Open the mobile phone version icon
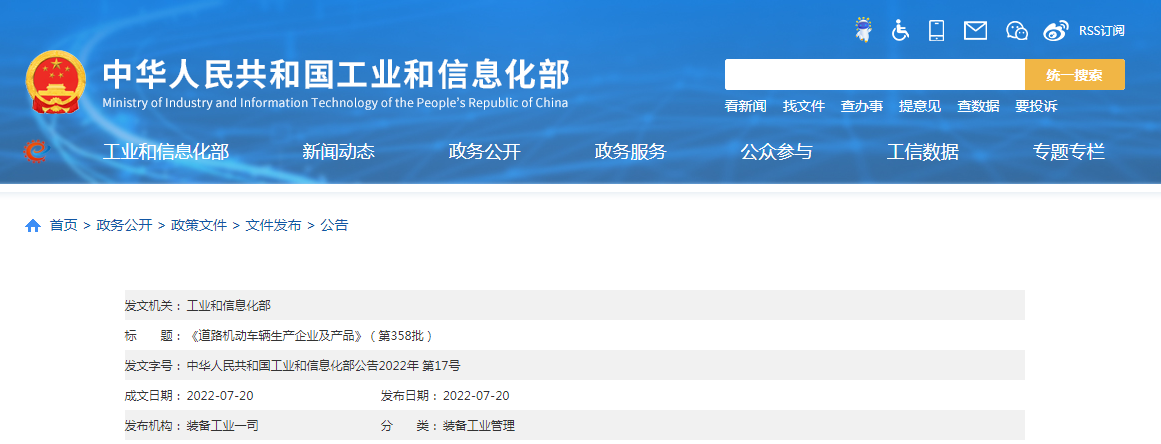Viewport: 1161px width, 444px height. click(x=937, y=30)
